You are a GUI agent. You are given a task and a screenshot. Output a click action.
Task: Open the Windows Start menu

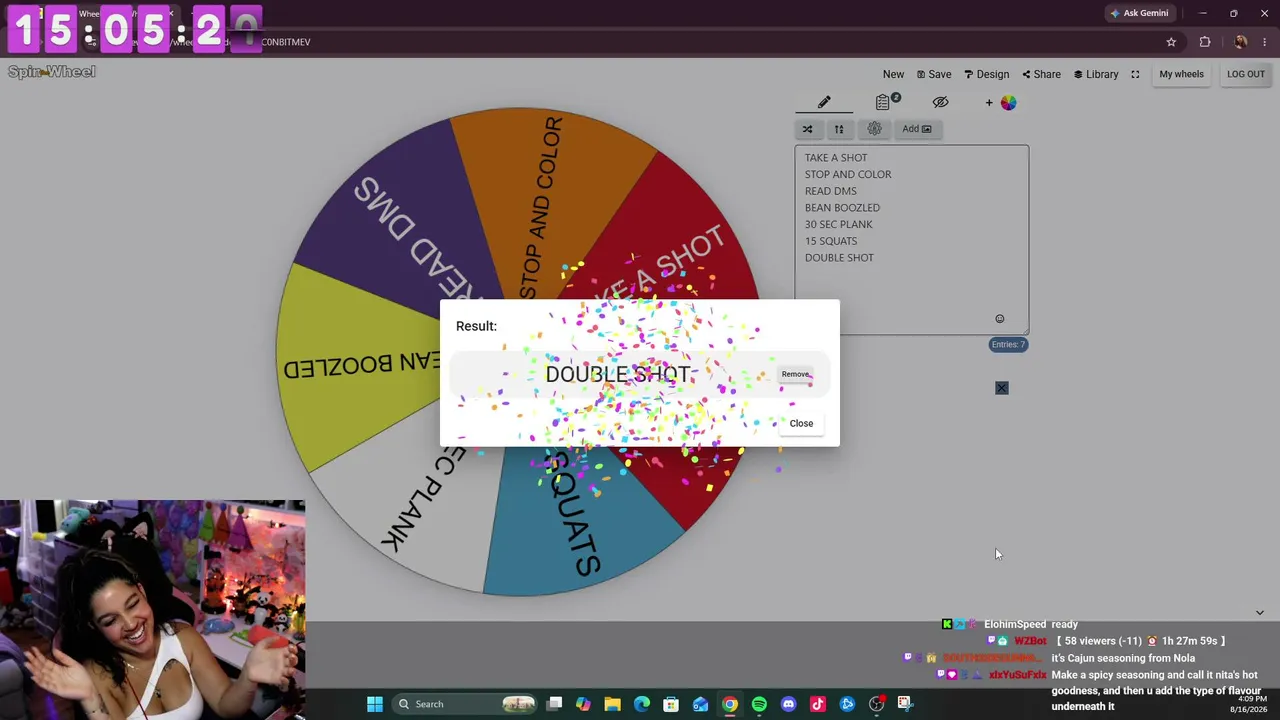[375, 704]
